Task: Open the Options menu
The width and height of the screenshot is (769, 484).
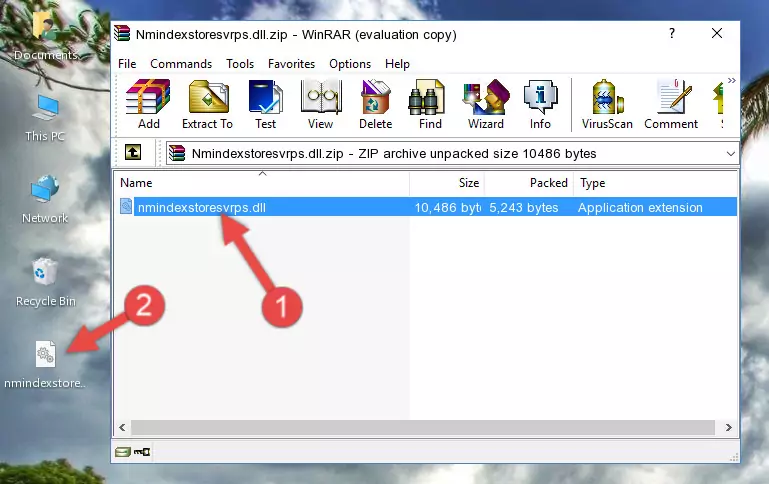Action: 350,64
